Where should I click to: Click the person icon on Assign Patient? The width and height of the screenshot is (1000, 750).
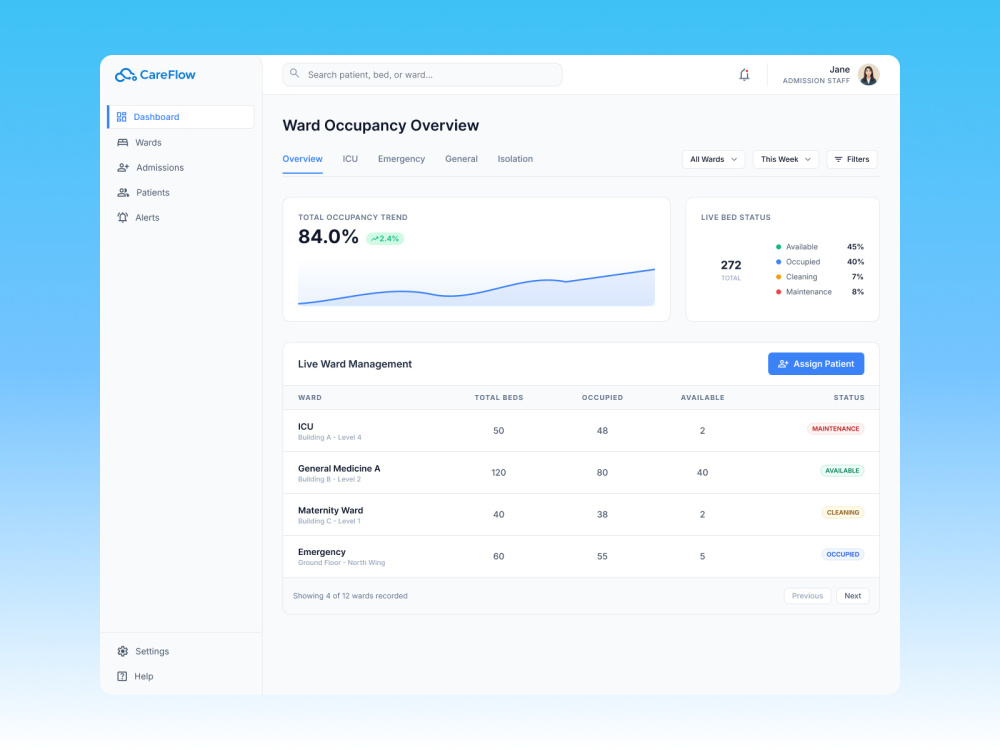(783, 364)
